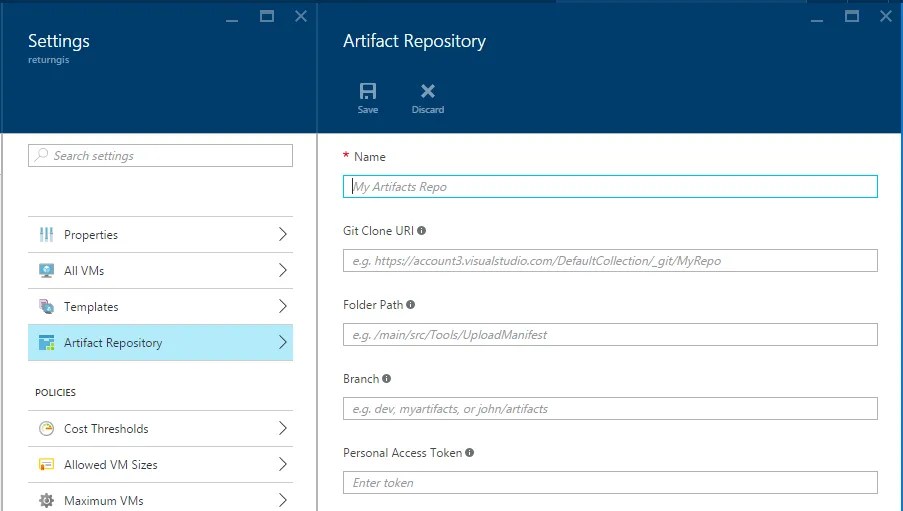
Task: Click info icon next to Folder Path
Action: 410,305
